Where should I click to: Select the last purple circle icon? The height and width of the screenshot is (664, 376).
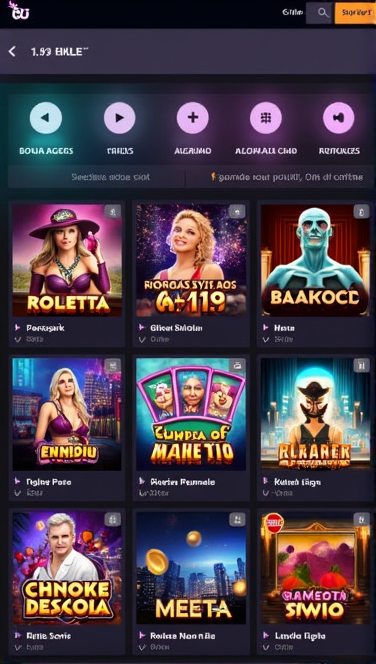339,118
